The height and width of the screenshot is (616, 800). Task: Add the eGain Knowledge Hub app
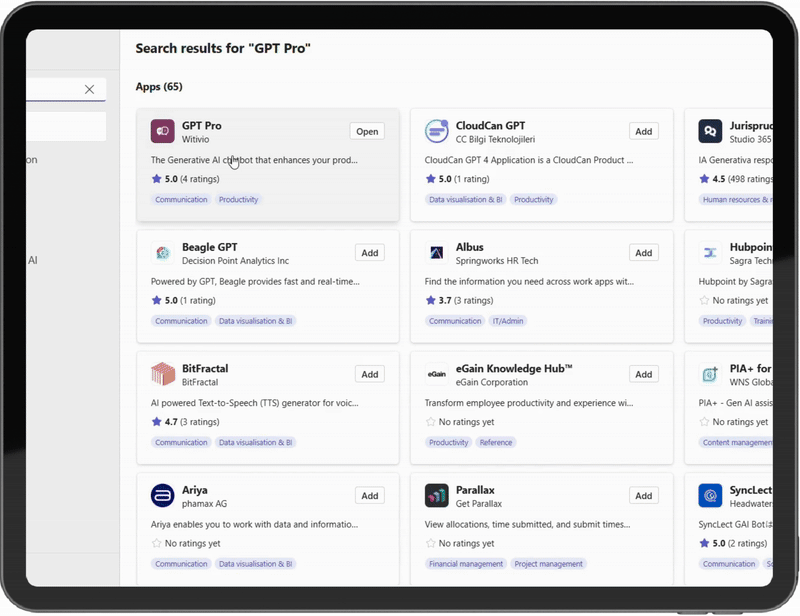644,374
